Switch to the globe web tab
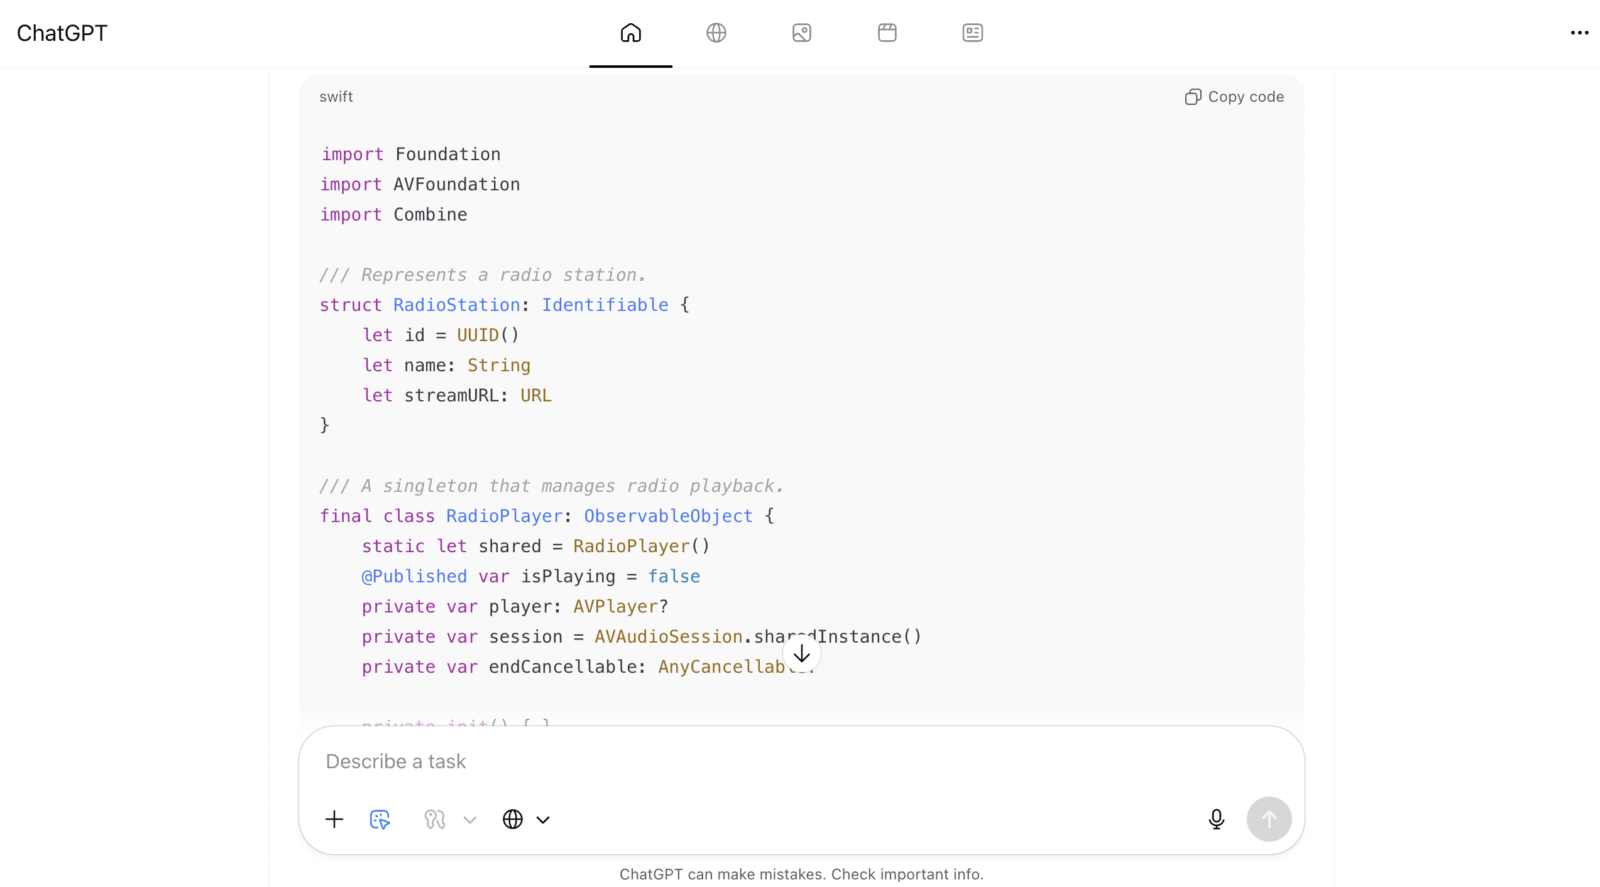Screen dimensions: 1600x887 pyautogui.click(x=716, y=33)
